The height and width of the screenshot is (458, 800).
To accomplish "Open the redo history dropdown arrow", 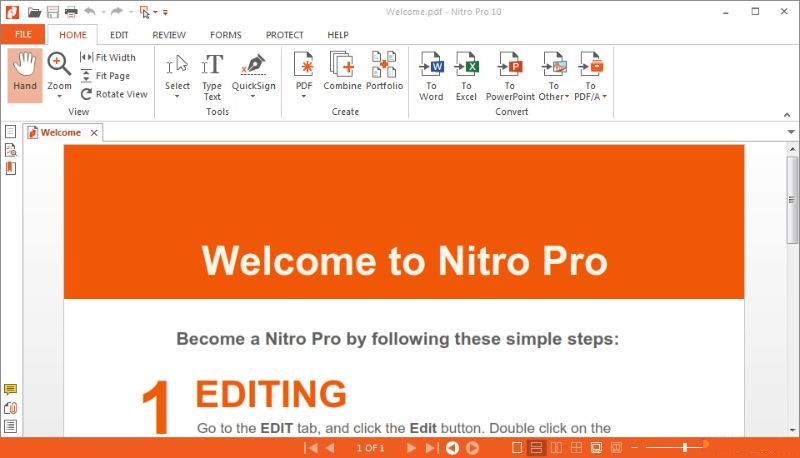I will [x=131, y=12].
